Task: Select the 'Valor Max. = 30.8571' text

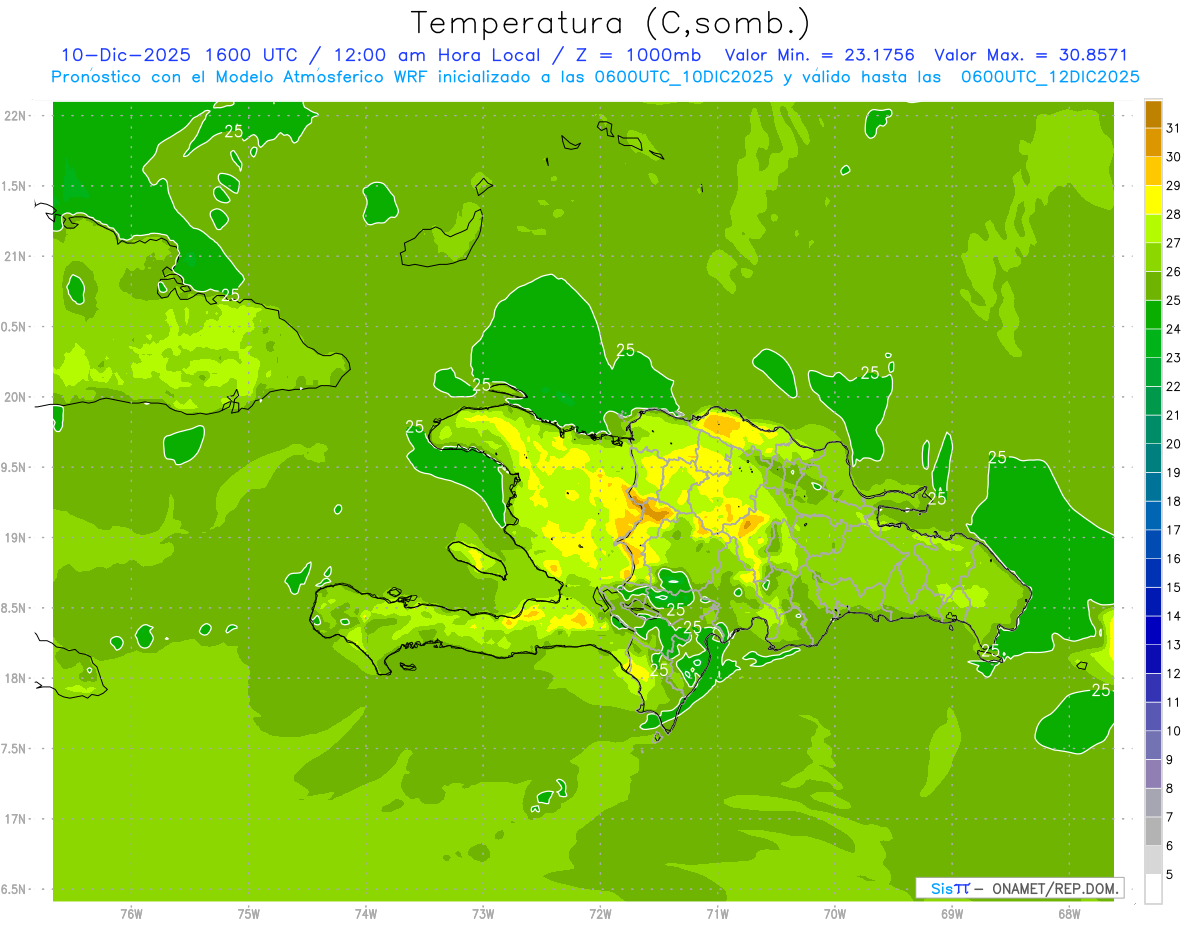Action: coord(1031,55)
